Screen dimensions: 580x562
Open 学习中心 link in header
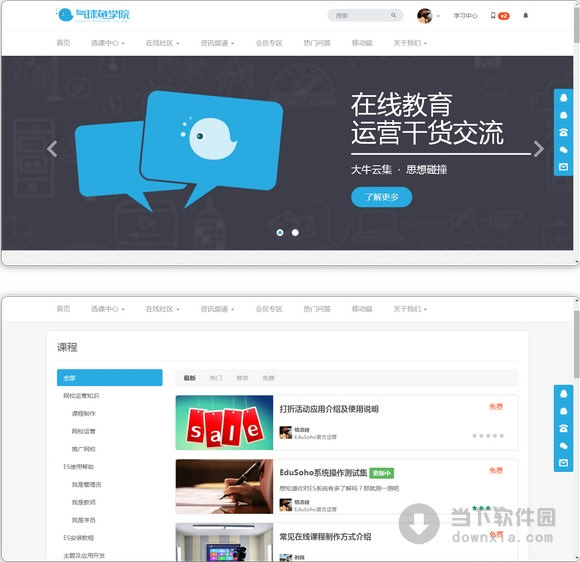(466, 16)
